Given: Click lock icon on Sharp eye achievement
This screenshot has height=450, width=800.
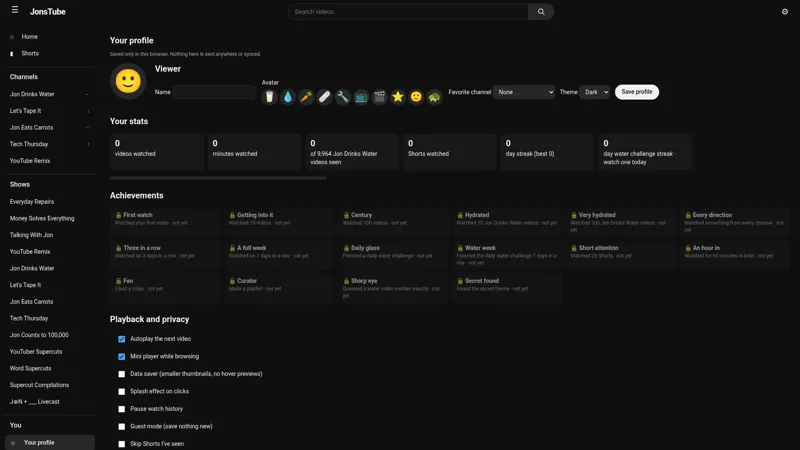Looking at the screenshot, I should pos(346,281).
